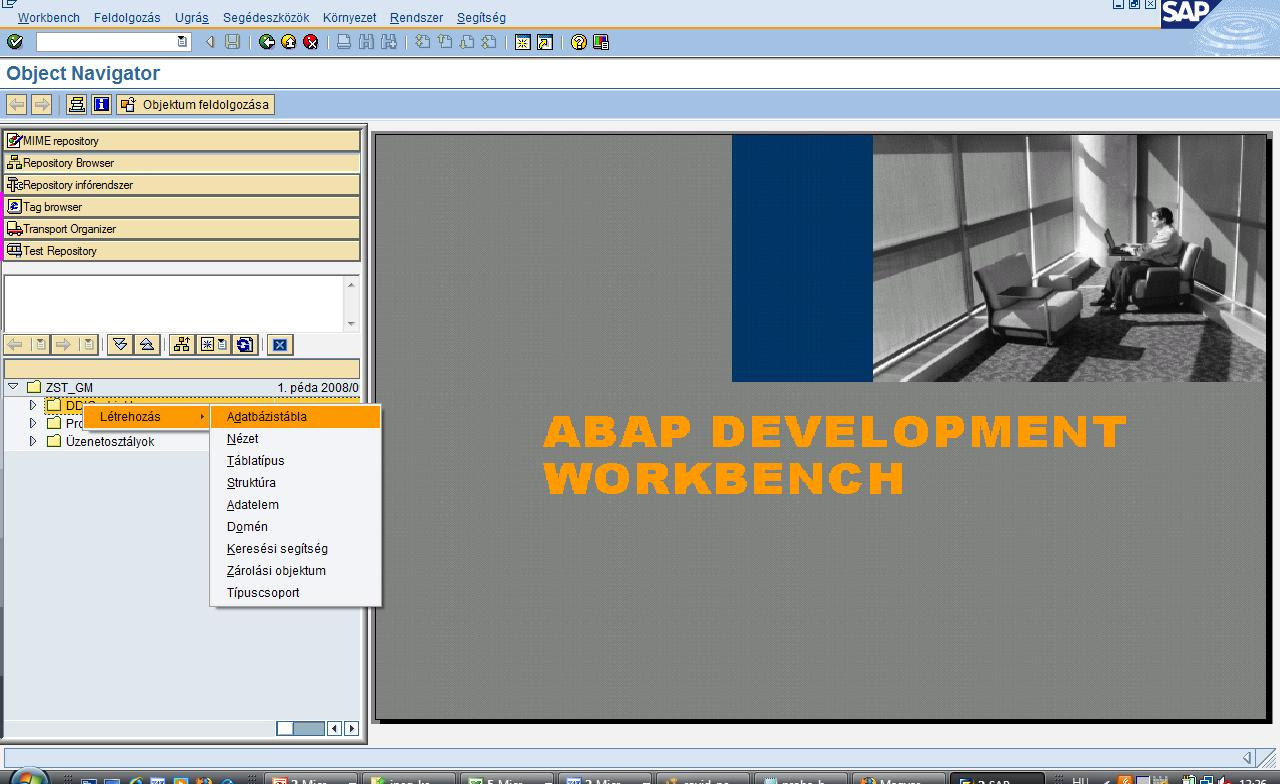Select Adatbázistábla from the submenu
This screenshot has height=784, width=1280.
pyautogui.click(x=295, y=417)
